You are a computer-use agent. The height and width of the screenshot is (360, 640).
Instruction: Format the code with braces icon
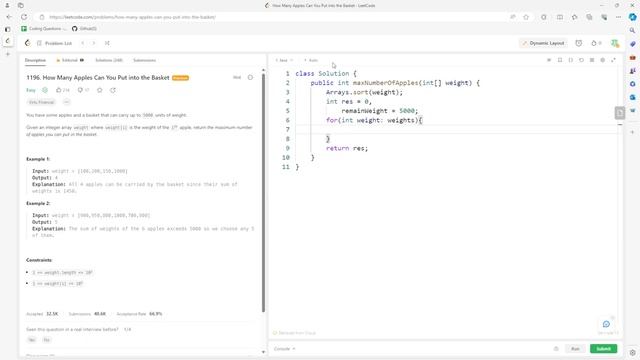pos(571,60)
